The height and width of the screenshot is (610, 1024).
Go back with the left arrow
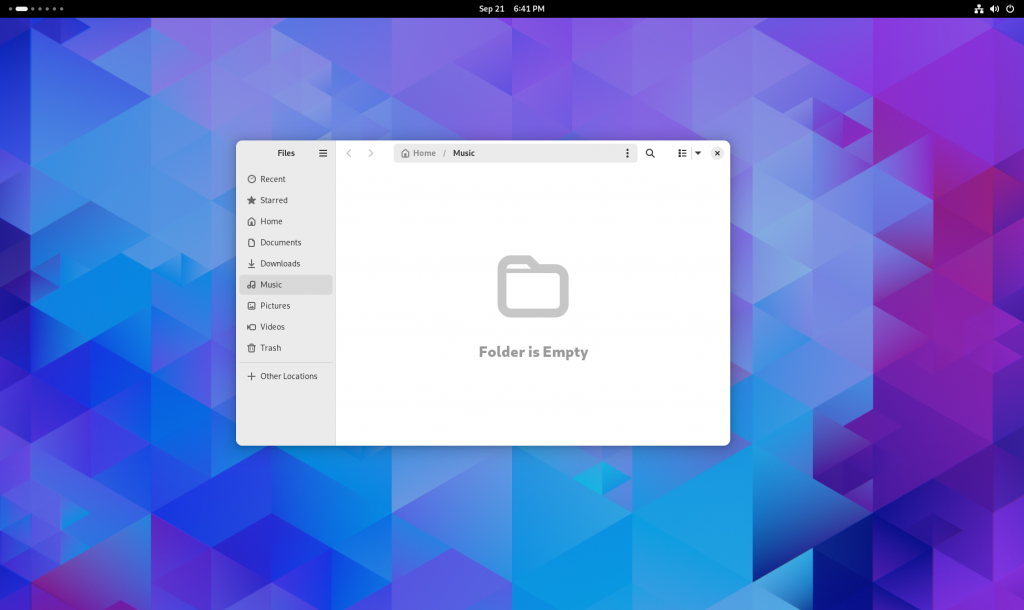click(x=349, y=153)
